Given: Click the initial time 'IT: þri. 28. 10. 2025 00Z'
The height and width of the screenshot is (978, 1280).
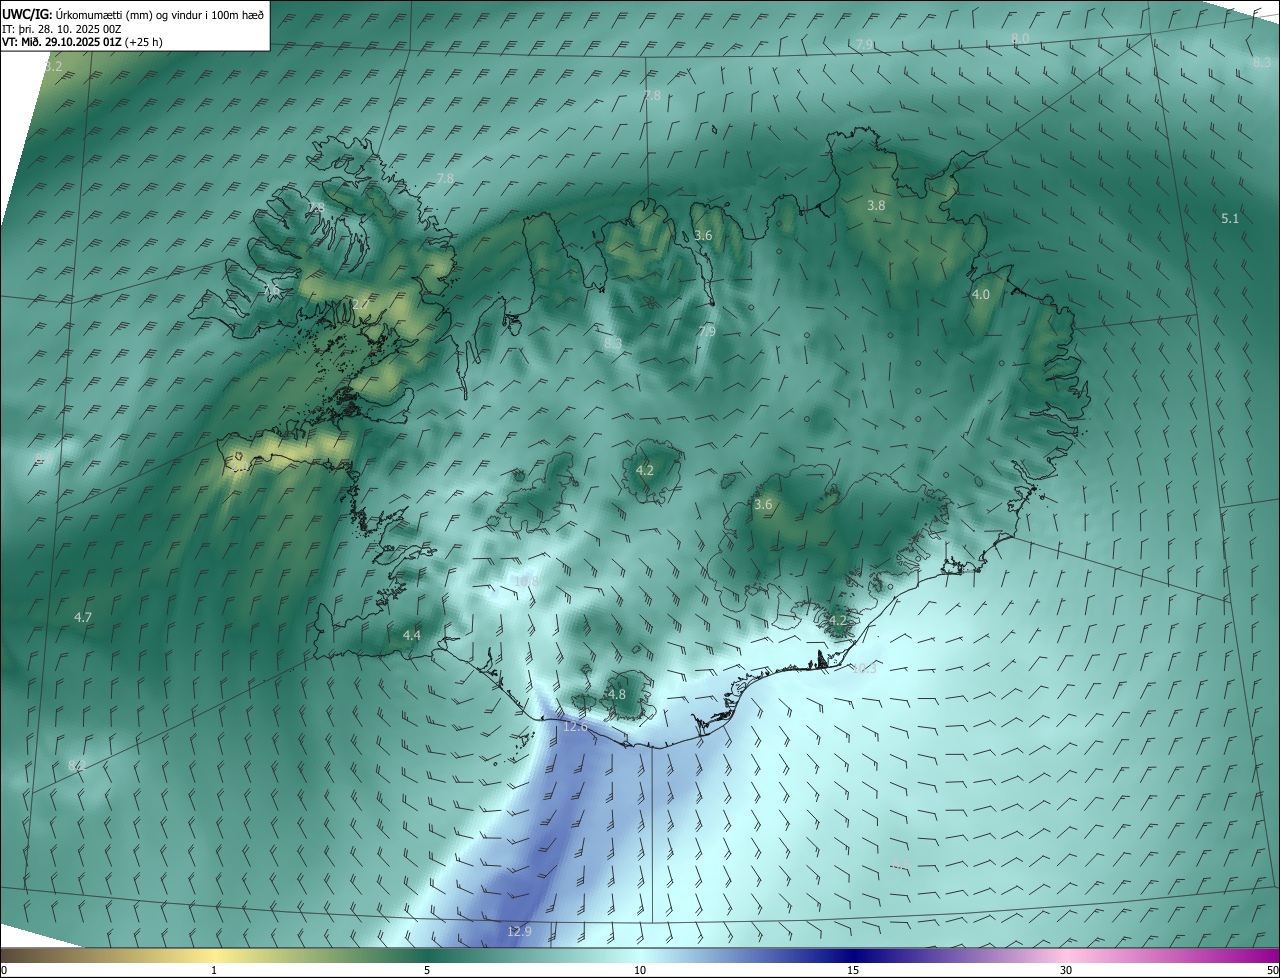Looking at the screenshot, I should click(x=62, y=28).
